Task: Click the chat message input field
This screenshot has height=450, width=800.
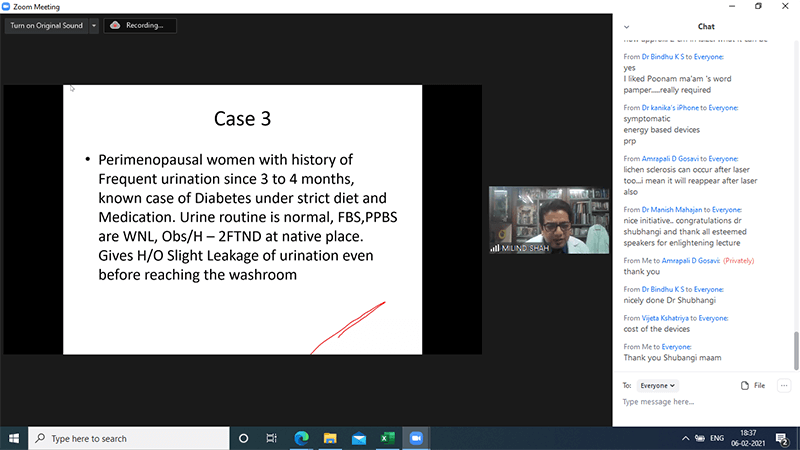Action: point(700,402)
